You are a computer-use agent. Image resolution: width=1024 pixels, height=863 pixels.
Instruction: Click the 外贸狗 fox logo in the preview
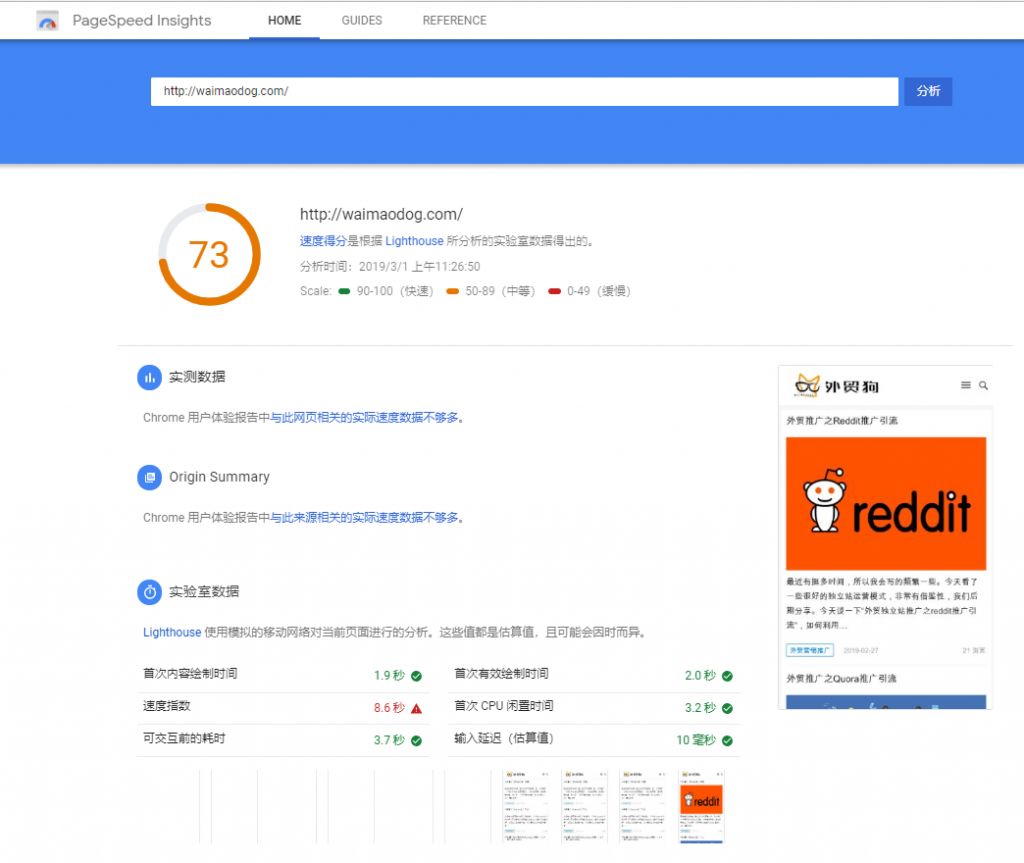[807, 383]
